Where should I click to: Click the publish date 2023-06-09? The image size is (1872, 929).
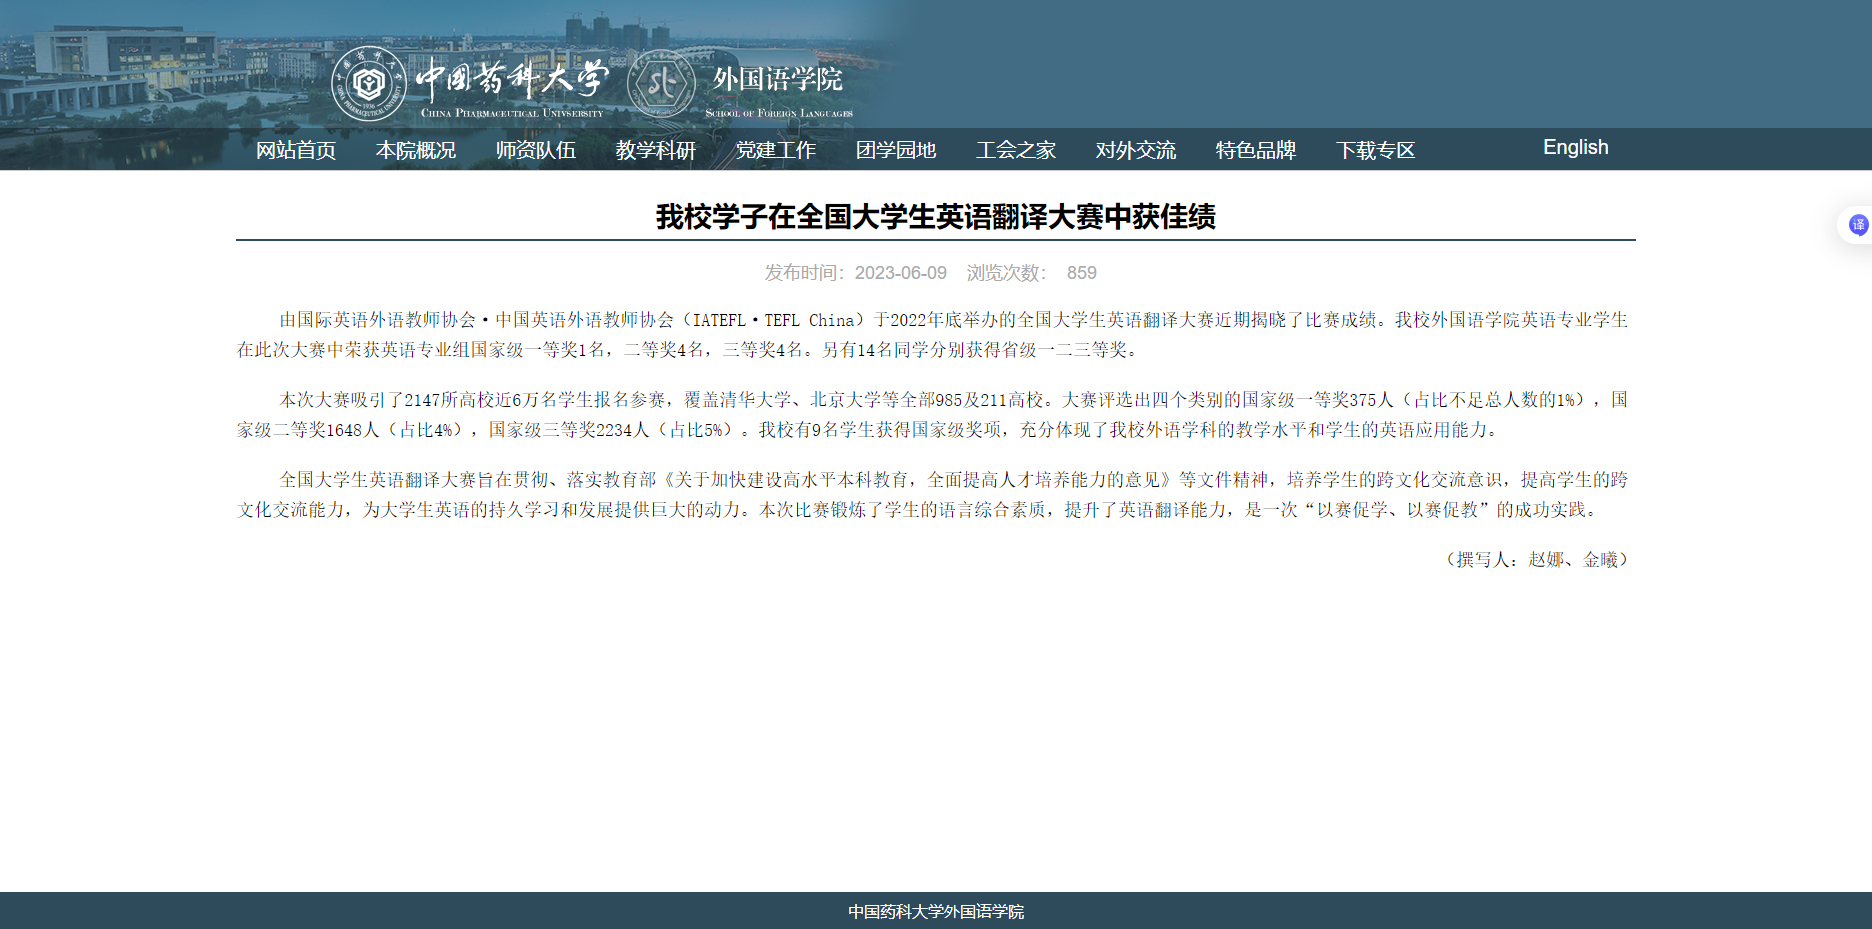tap(900, 273)
